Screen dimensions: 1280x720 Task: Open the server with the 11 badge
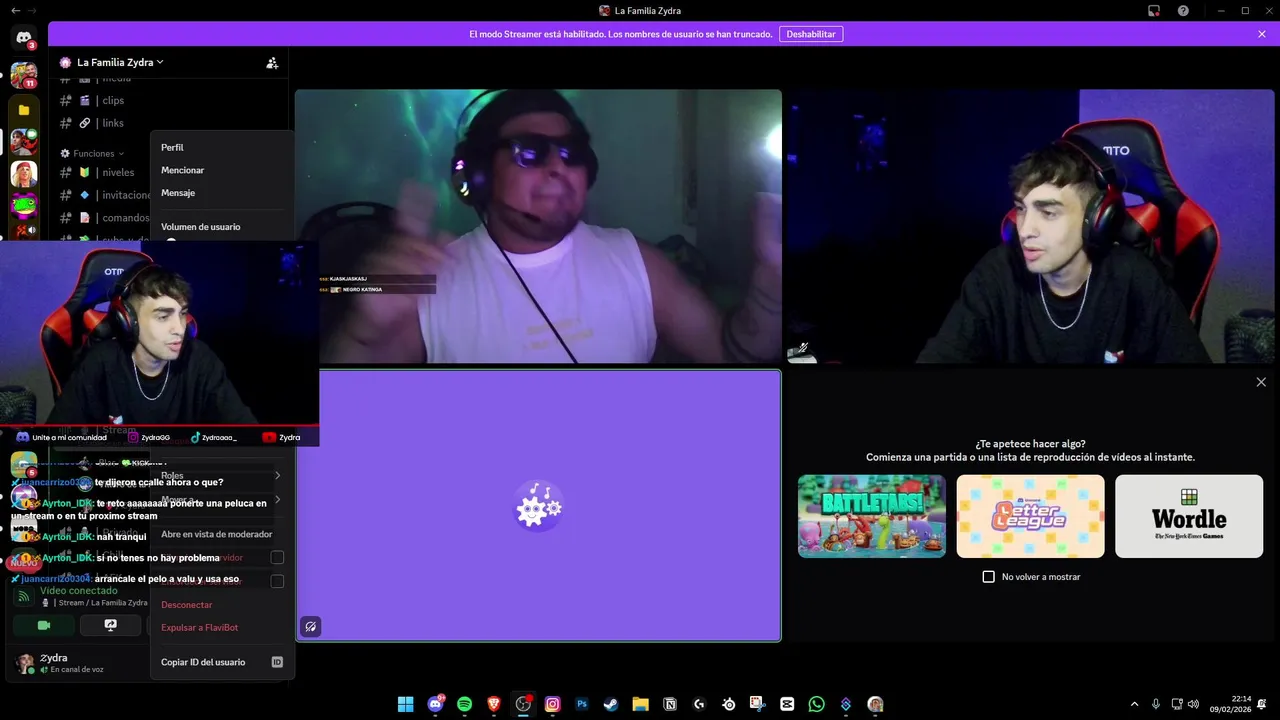[x=24, y=75]
